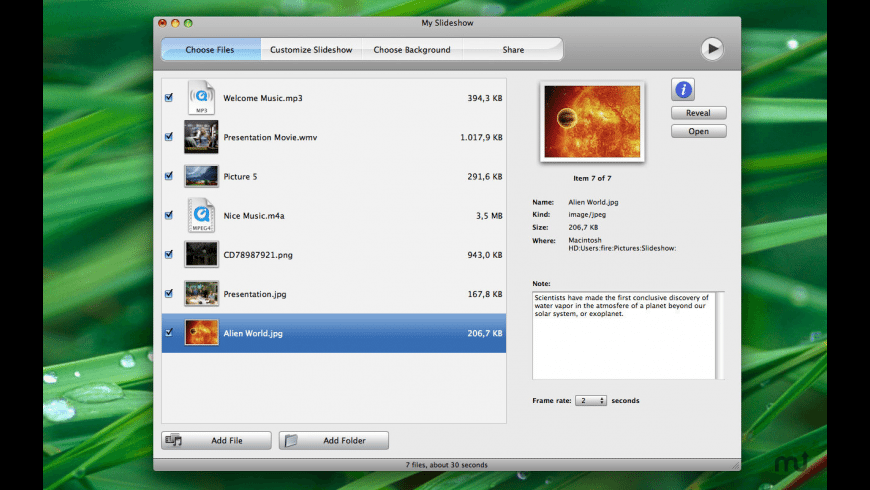
Task: Click the Item 7 of 7 label
Action: (x=592, y=178)
